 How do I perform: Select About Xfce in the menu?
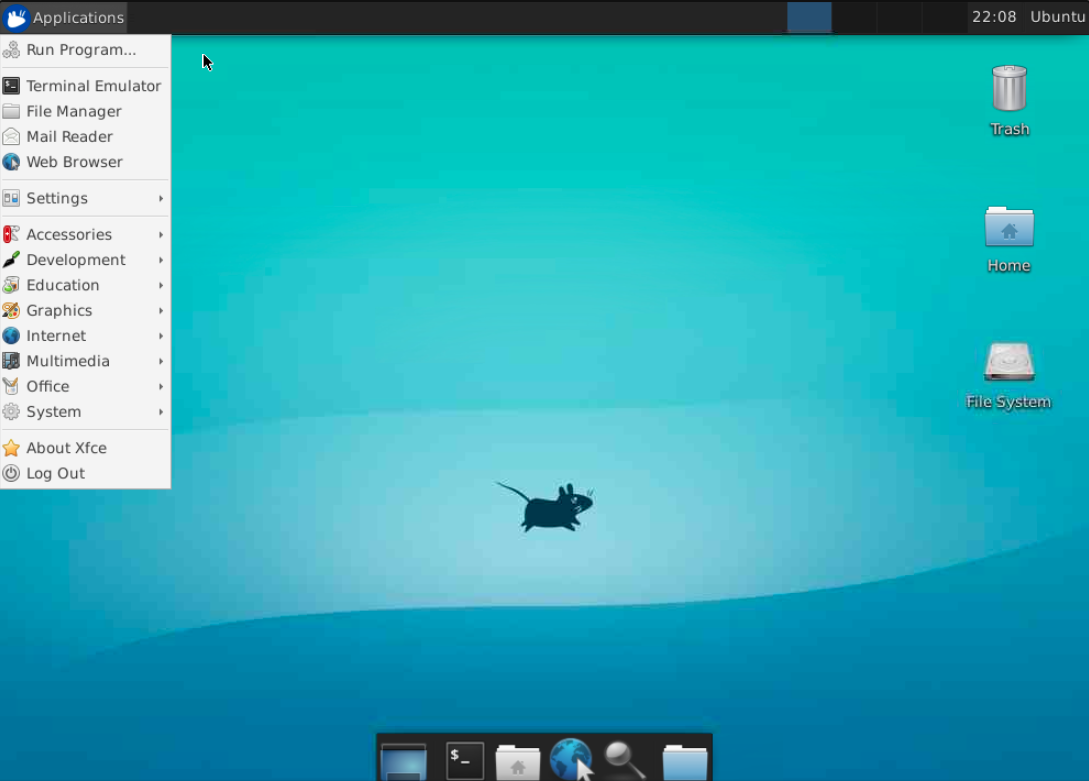85,448
